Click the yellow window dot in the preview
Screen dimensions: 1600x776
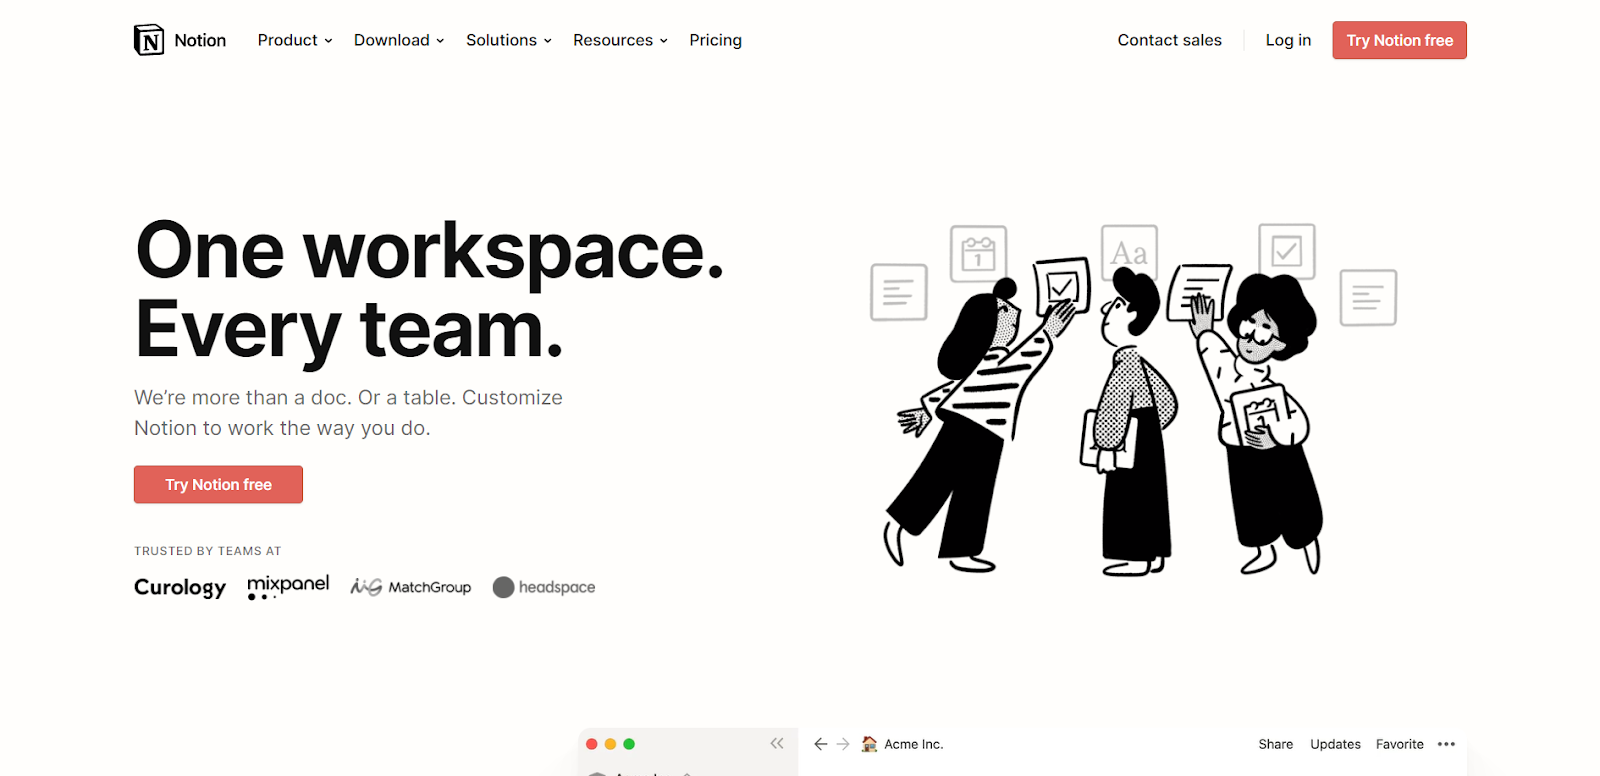click(x=610, y=744)
